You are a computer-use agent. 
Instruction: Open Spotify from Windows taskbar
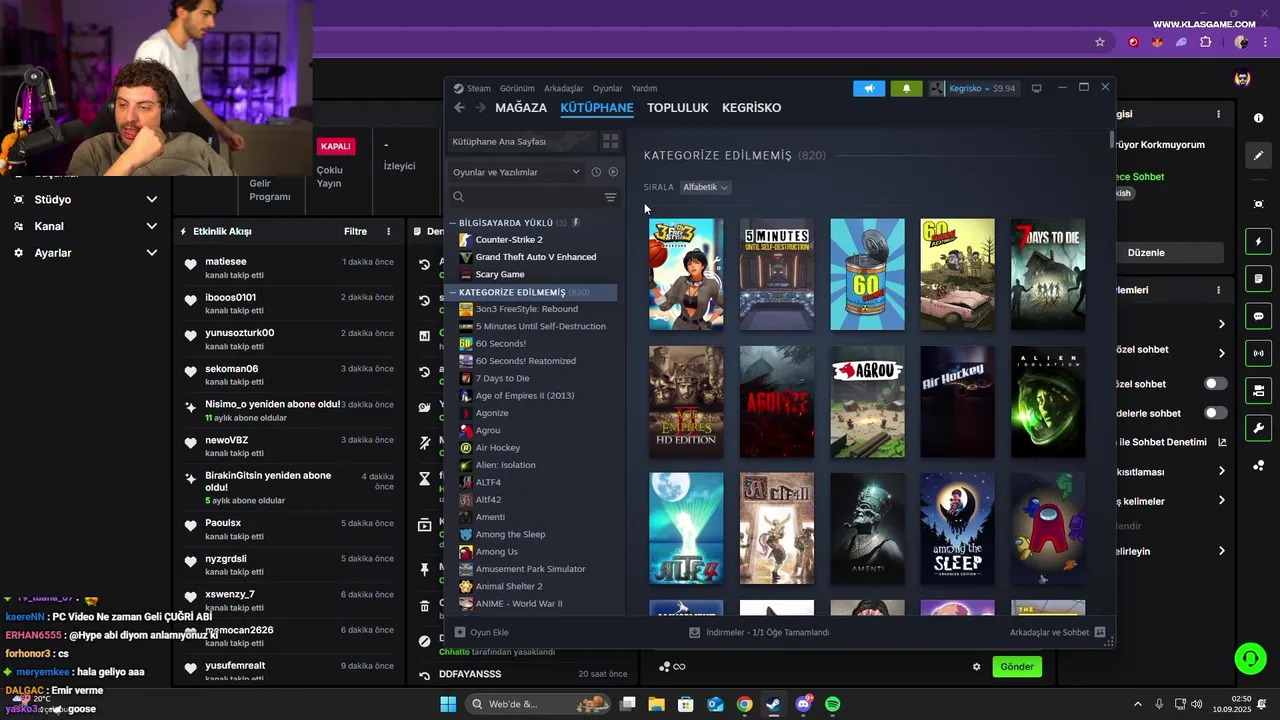click(833, 704)
